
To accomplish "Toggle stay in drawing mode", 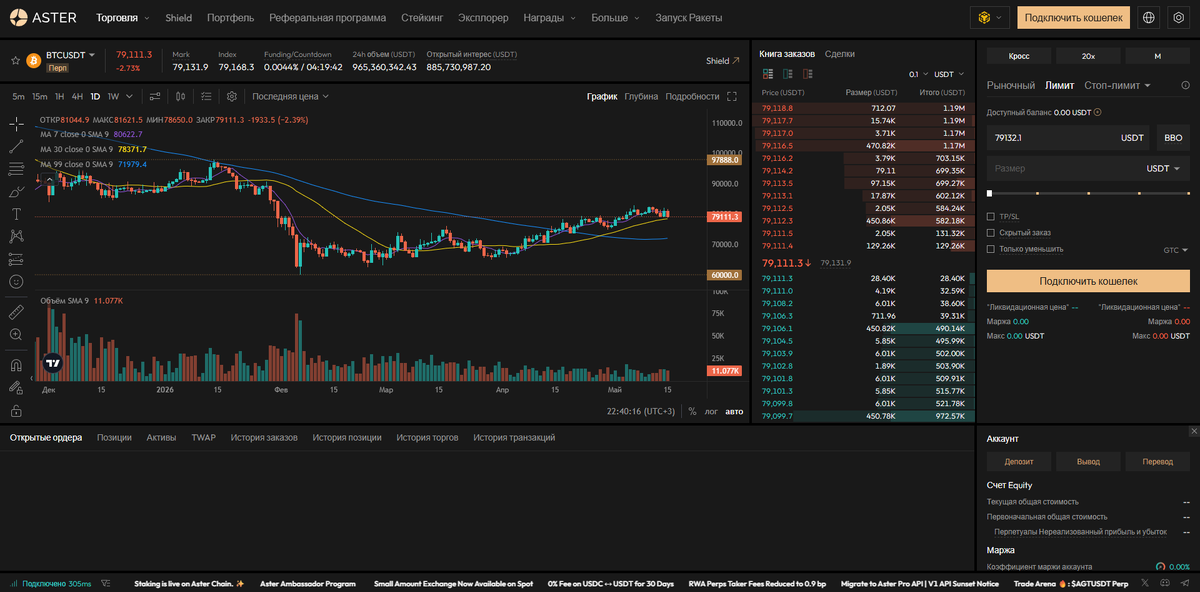I will (x=16, y=386).
